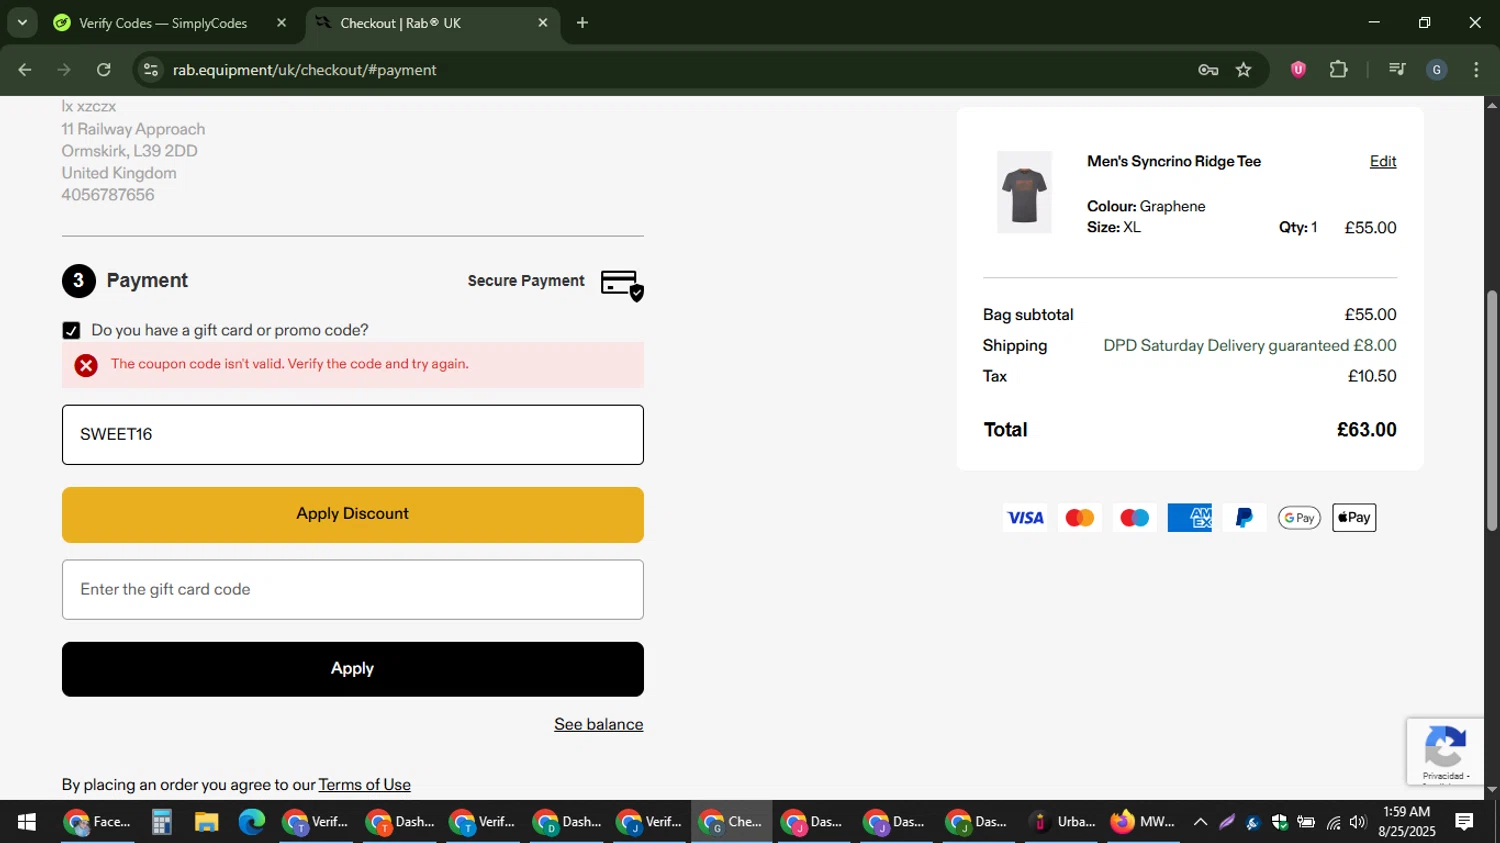
Task: Click the phone number 4056787656
Action: (108, 195)
